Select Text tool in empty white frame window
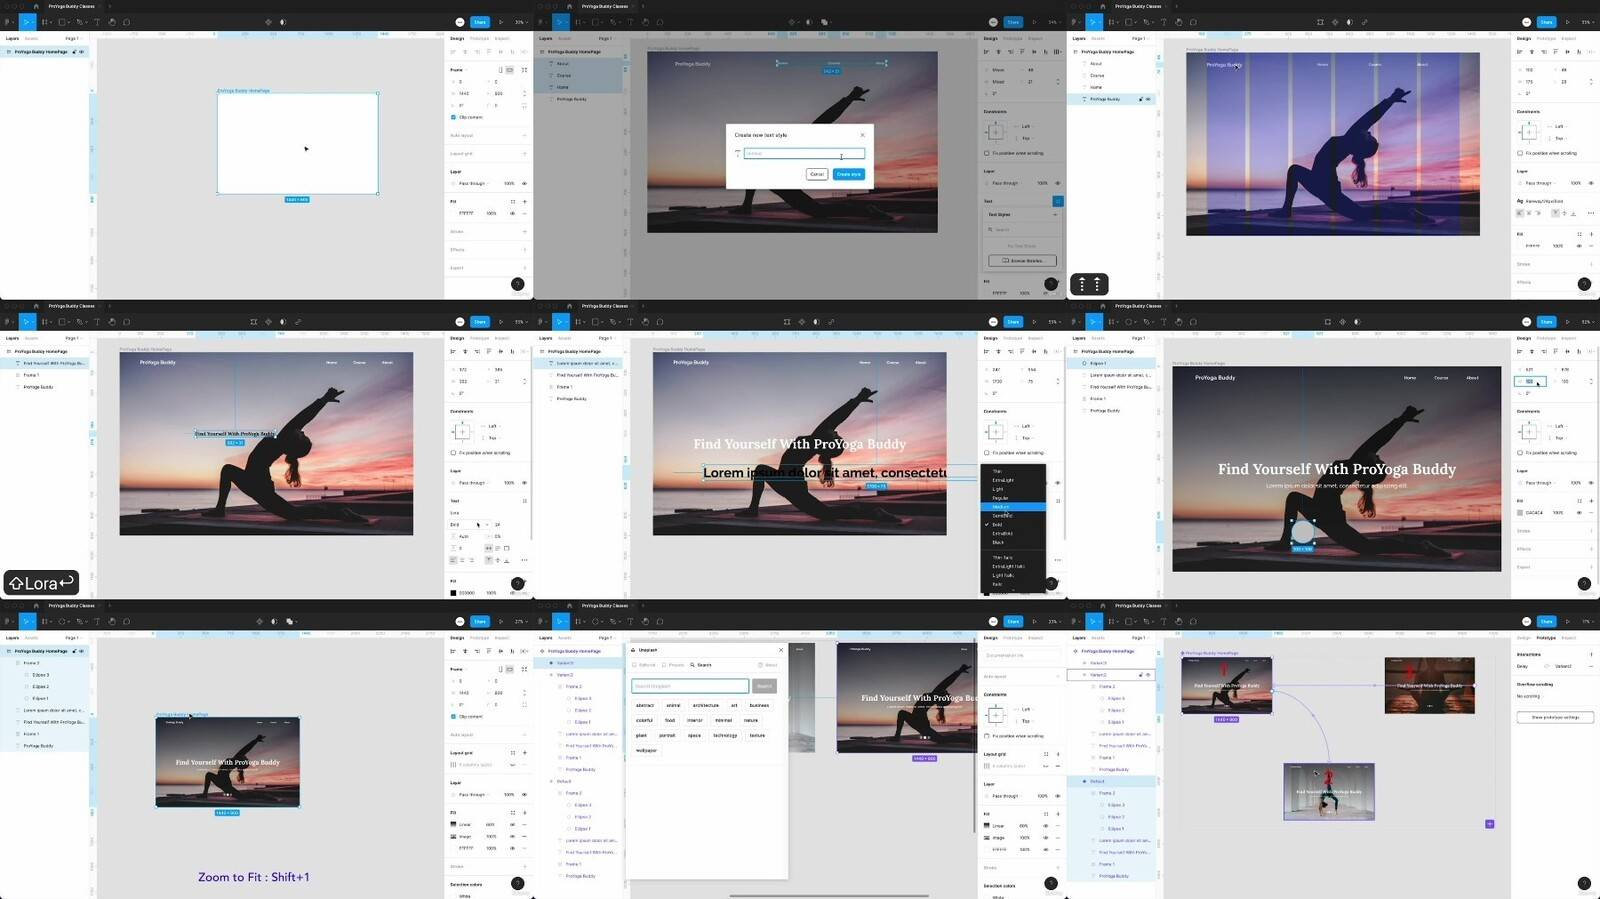The width and height of the screenshot is (1600, 899). pyautogui.click(x=97, y=22)
